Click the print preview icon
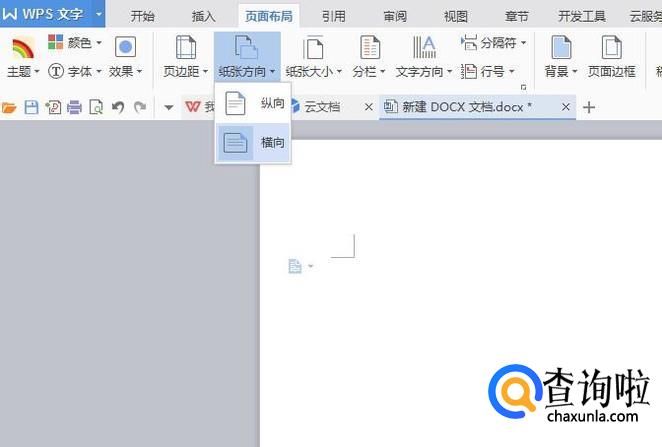Viewport: 662px width, 447px height. click(96, 108)
